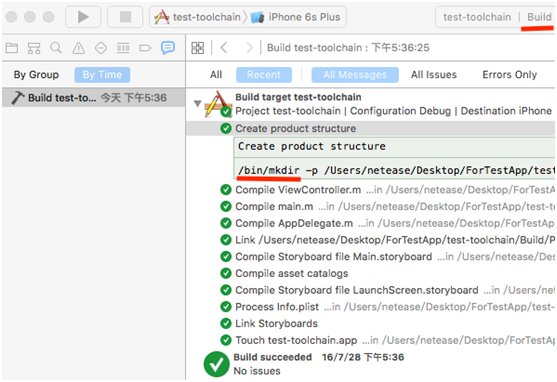Switch report list to By Time
Image resolution: width=557 pixels, height=382 pixels.
click(x=102, y=75)
